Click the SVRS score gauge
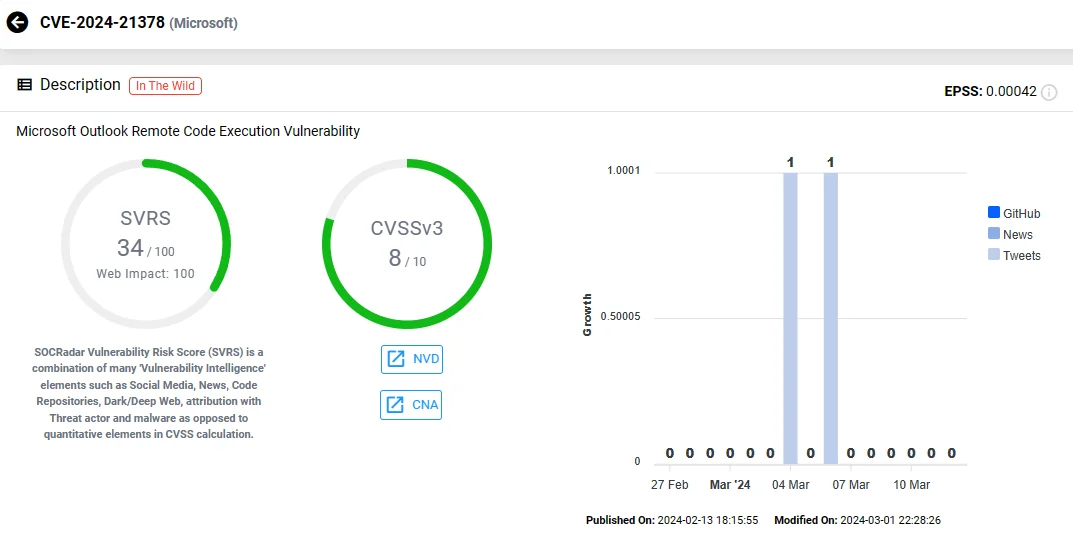The width and height of the screenshot is (1073, 534). 146,244
